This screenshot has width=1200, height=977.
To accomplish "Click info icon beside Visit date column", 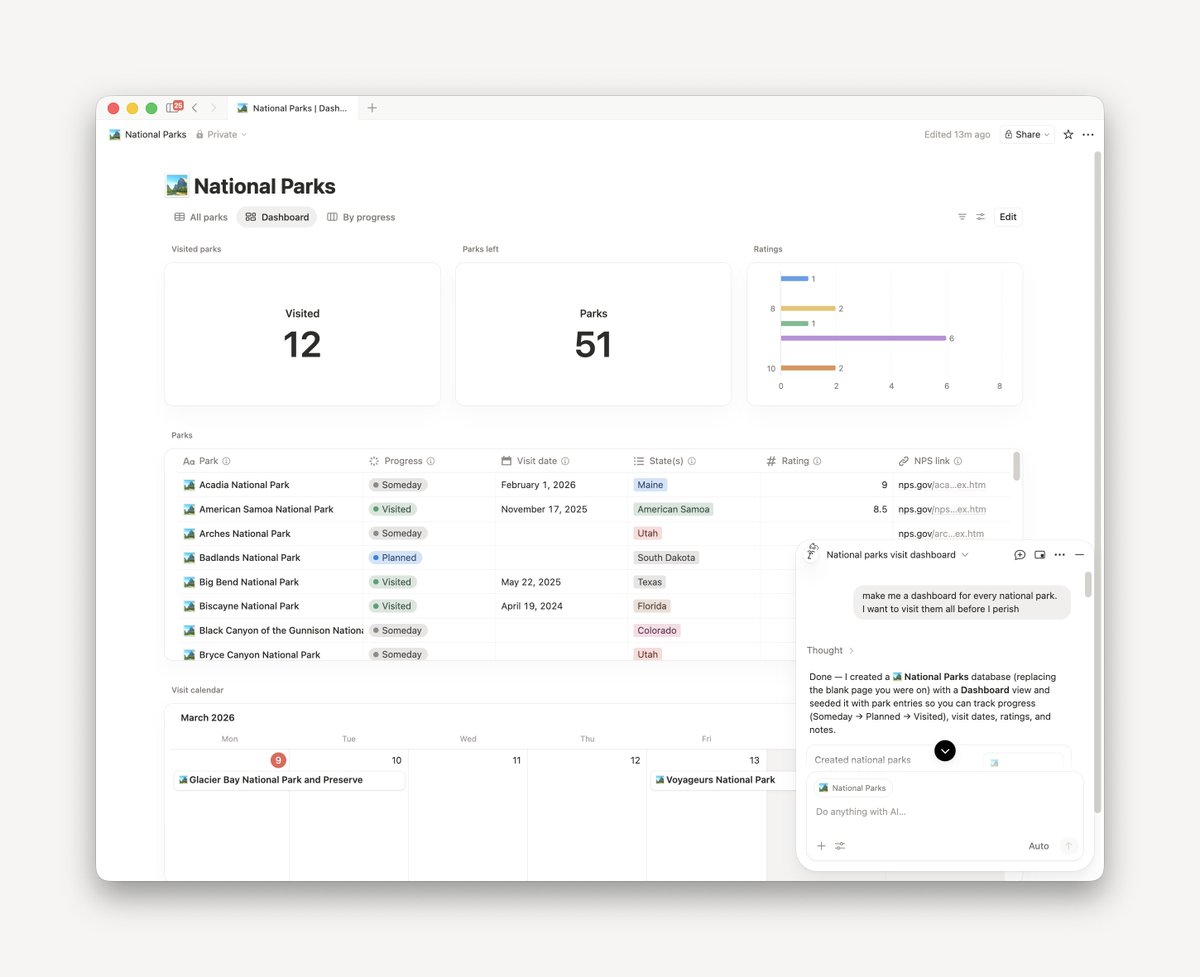I will [x=565, y=461].
